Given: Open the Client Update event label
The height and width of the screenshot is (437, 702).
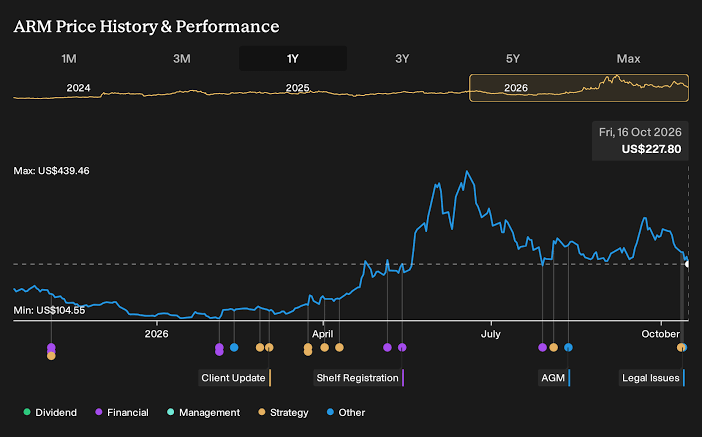Looking at the screenshot, I should coord(235,378).
